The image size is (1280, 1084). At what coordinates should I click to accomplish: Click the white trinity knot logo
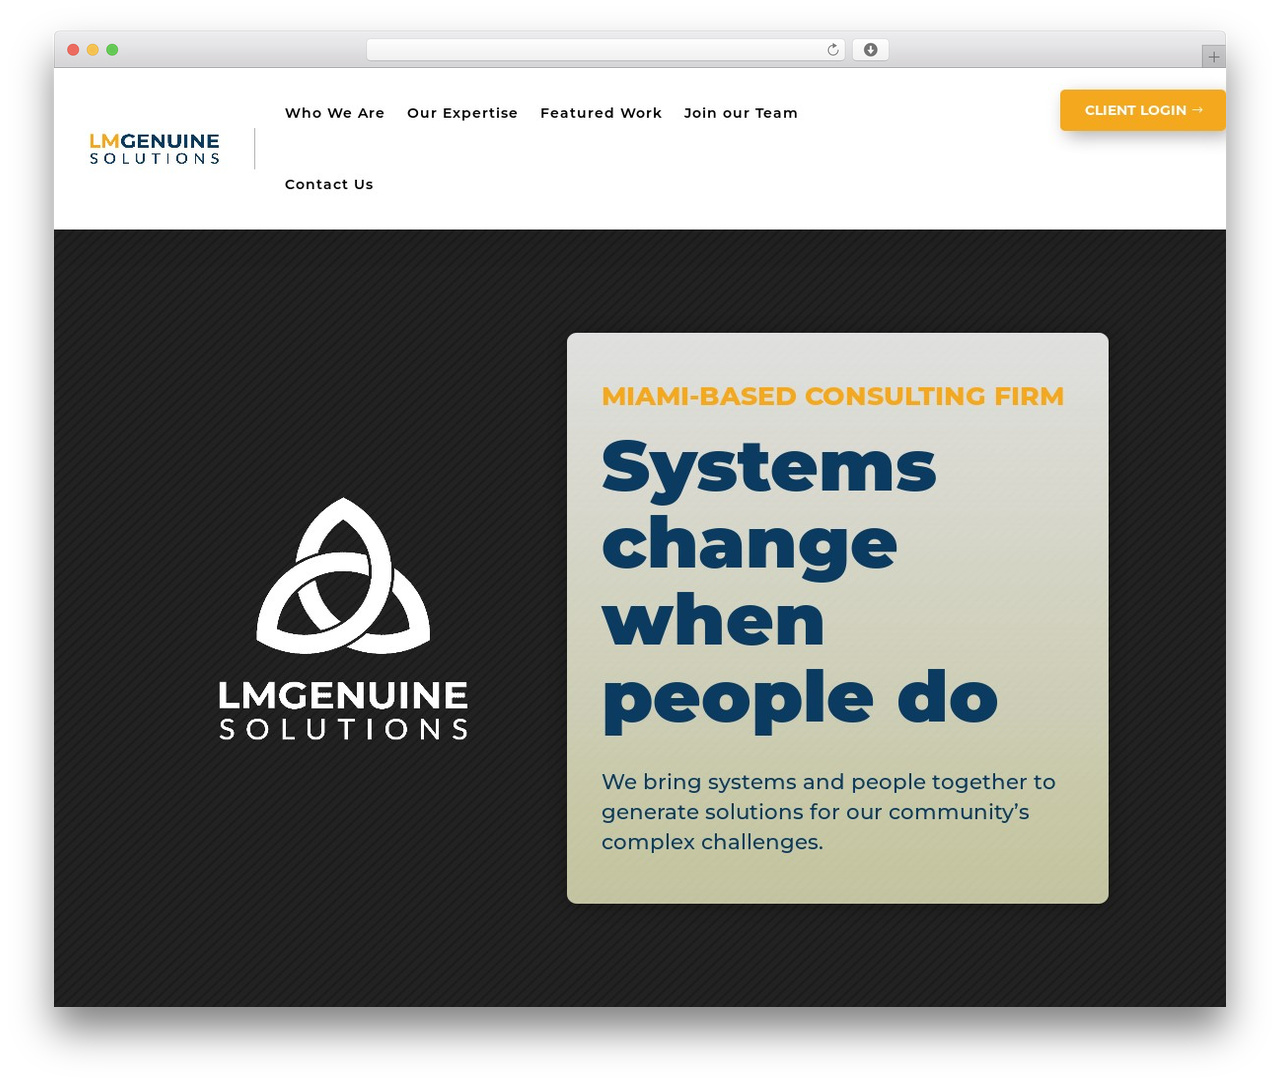[343, 575]
